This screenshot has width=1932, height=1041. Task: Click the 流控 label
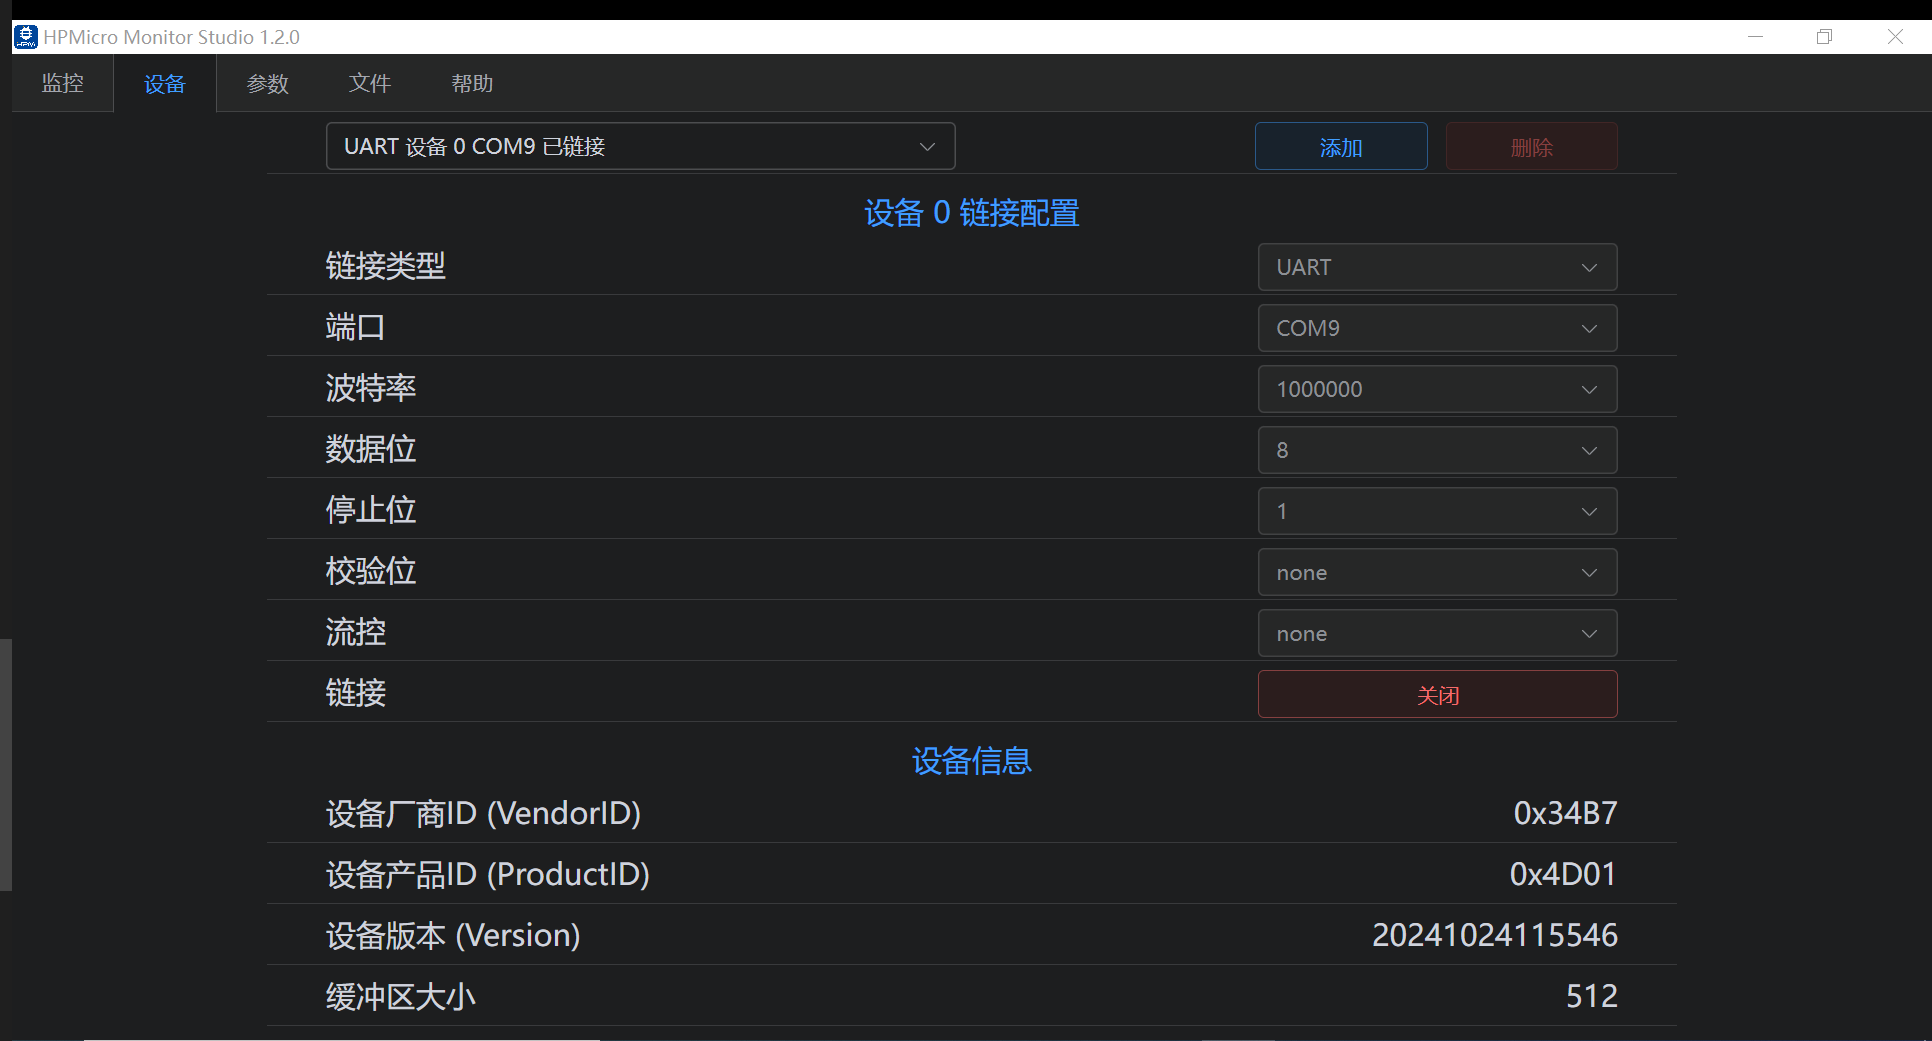point(356,632)
